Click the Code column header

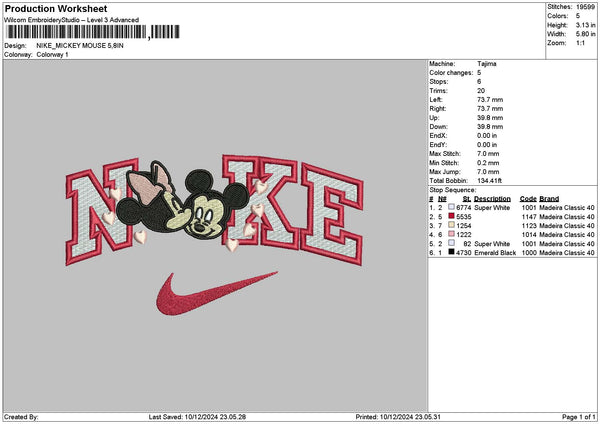[x=528, y=199]
